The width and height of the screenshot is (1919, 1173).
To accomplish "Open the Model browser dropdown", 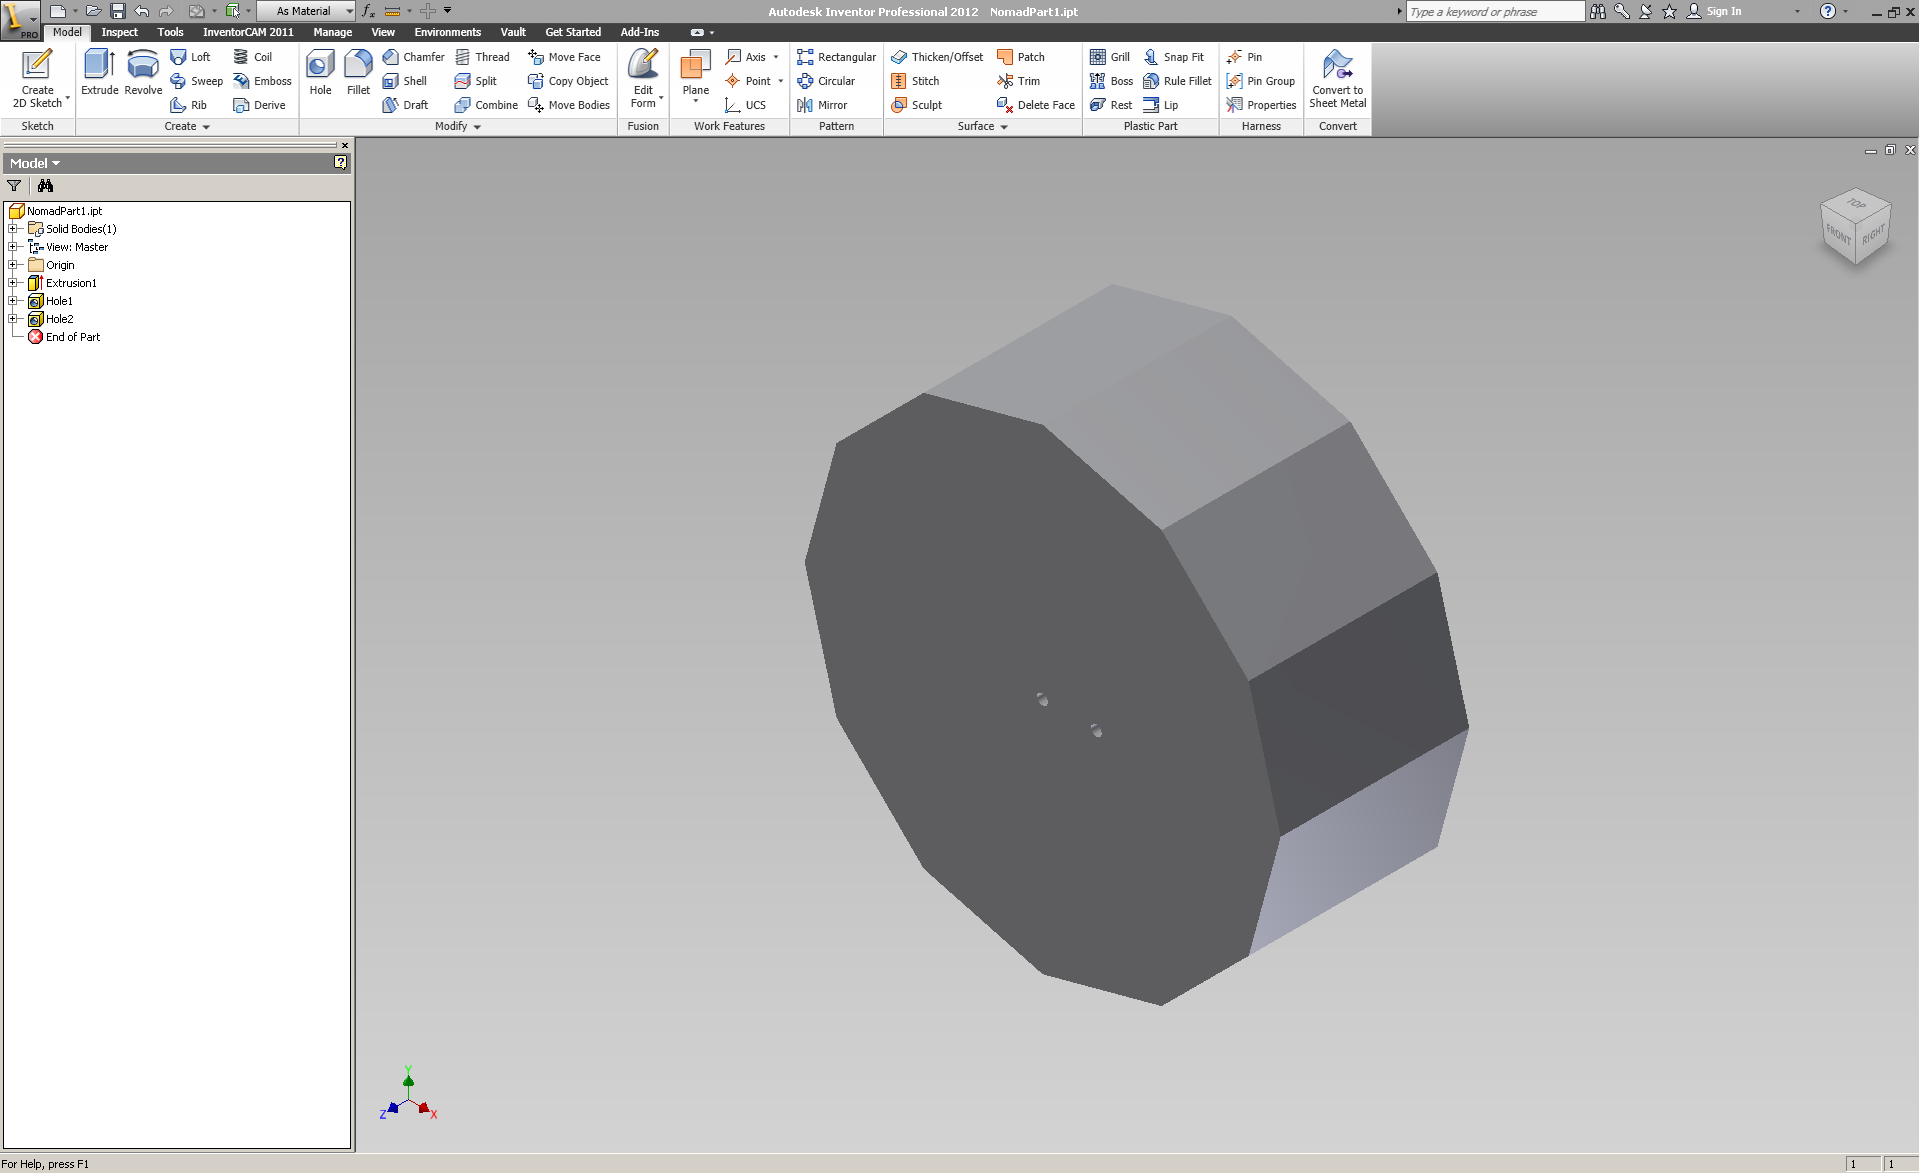I will coord(35,163).
